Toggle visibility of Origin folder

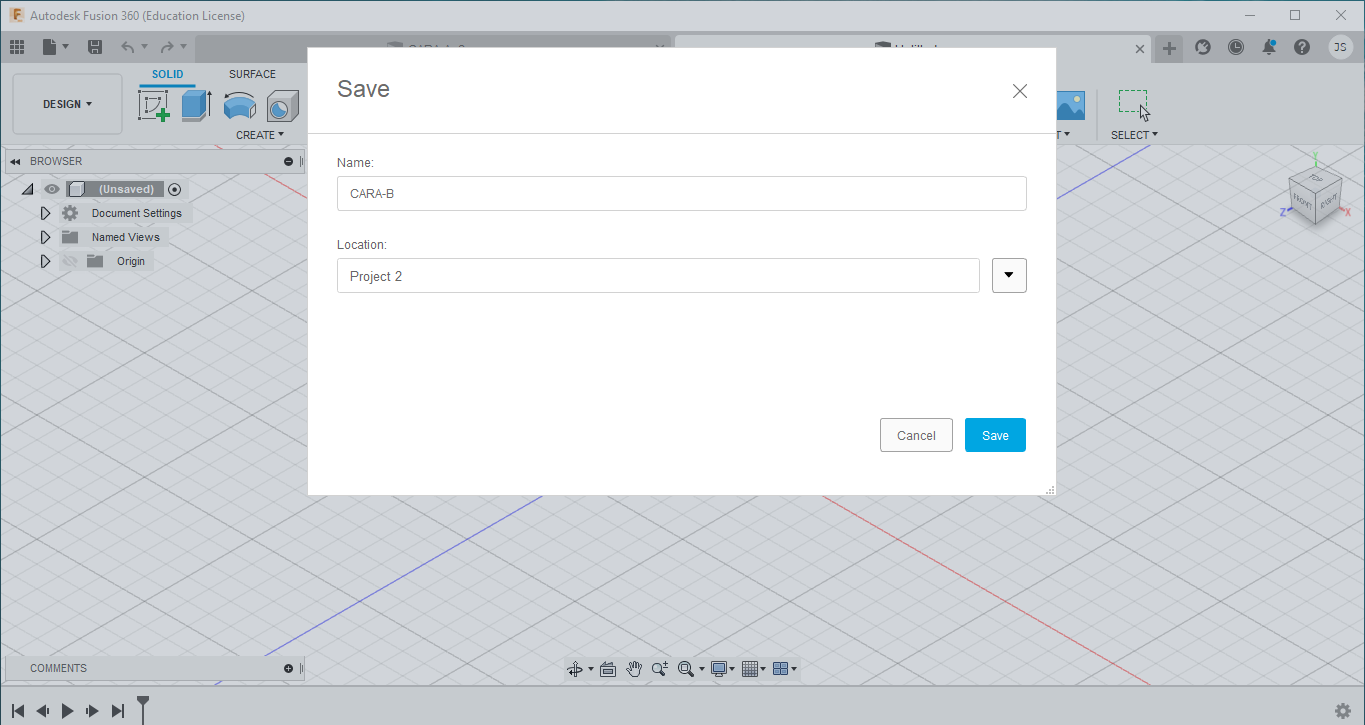70,261
